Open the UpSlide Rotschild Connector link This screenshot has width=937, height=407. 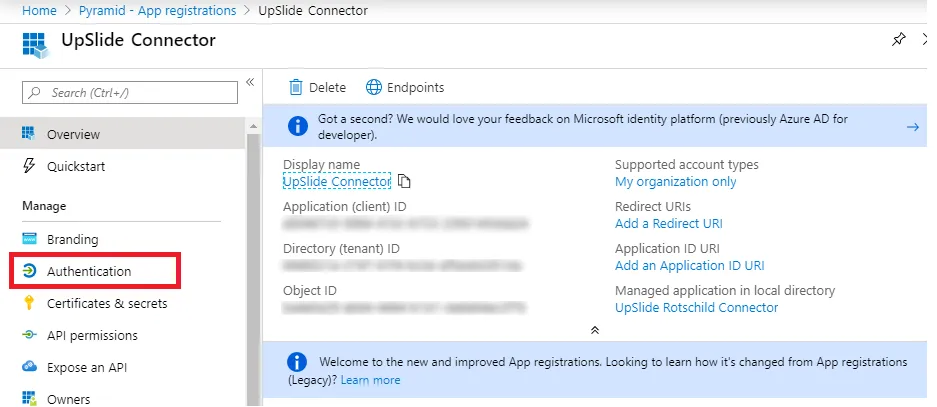(x=696, y=307)
